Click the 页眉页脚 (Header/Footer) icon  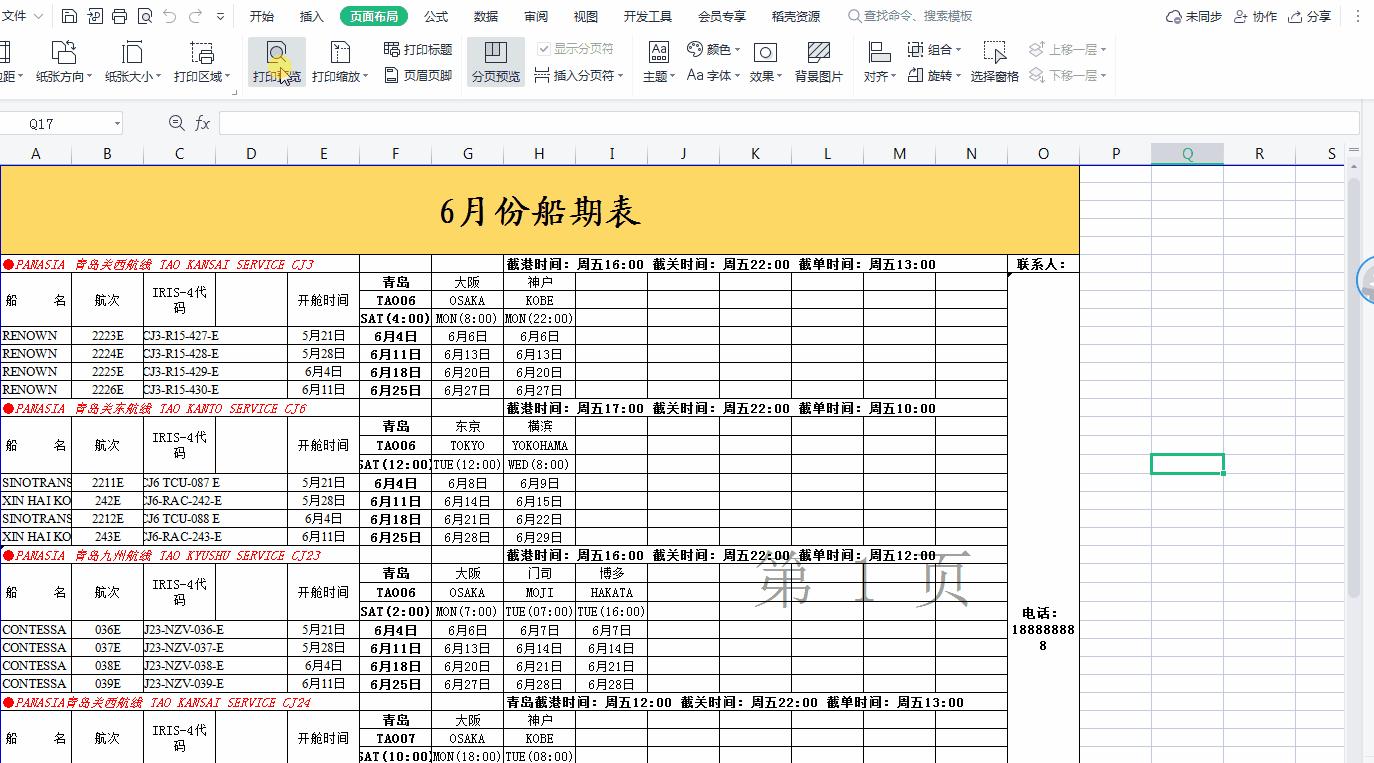tap(417, 74)
